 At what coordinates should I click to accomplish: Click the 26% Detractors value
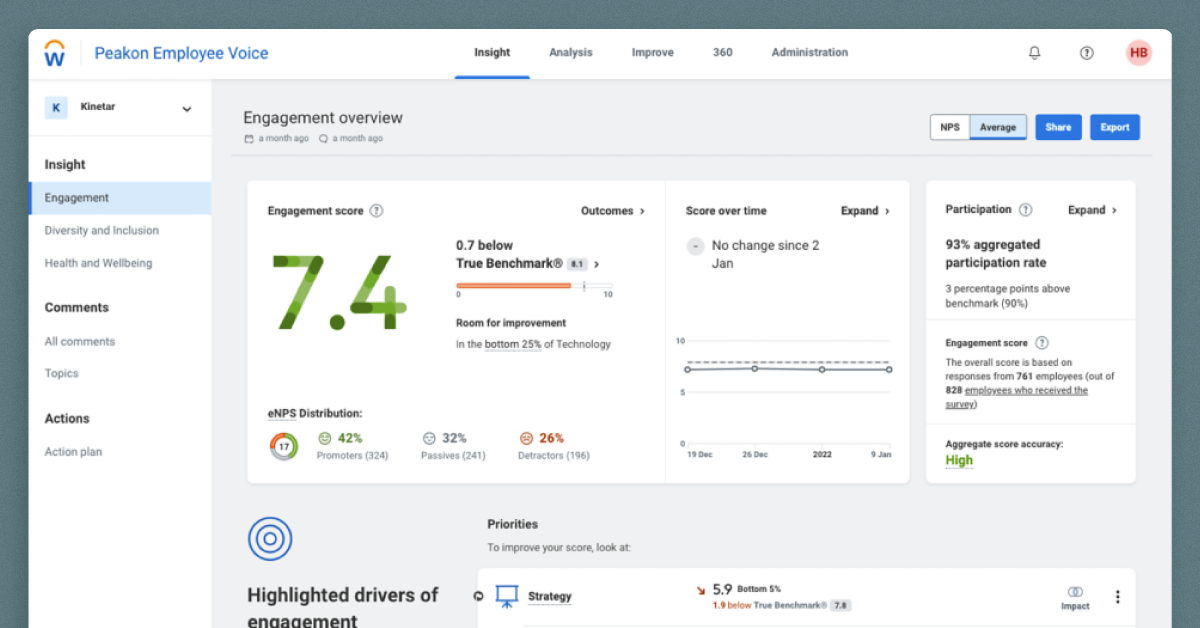552,438
